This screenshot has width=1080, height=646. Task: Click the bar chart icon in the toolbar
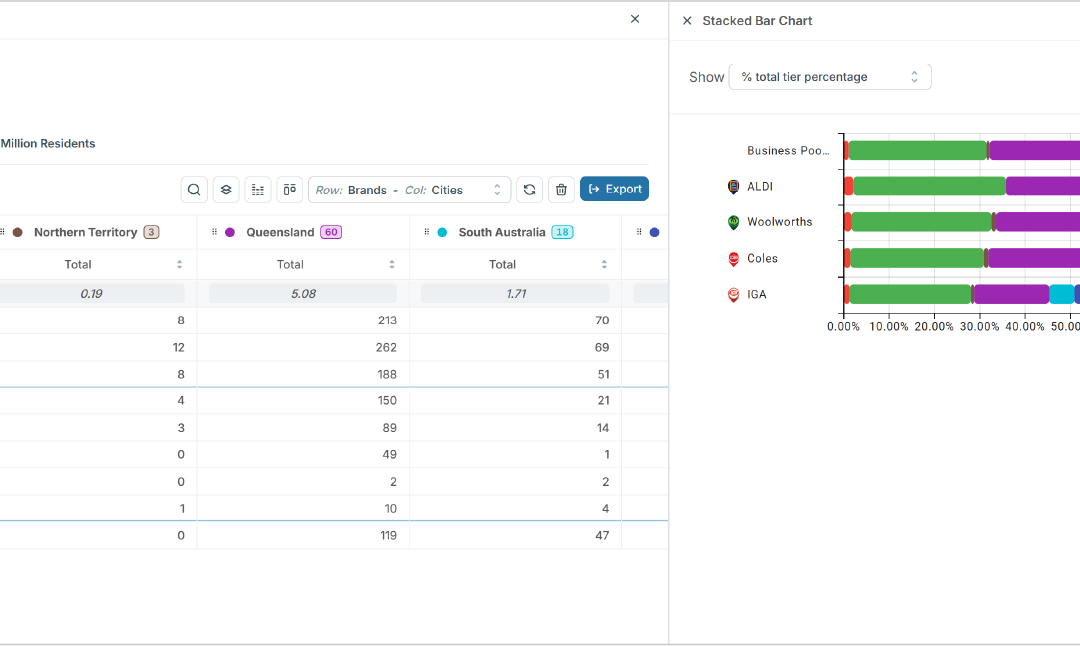point(258,189)
